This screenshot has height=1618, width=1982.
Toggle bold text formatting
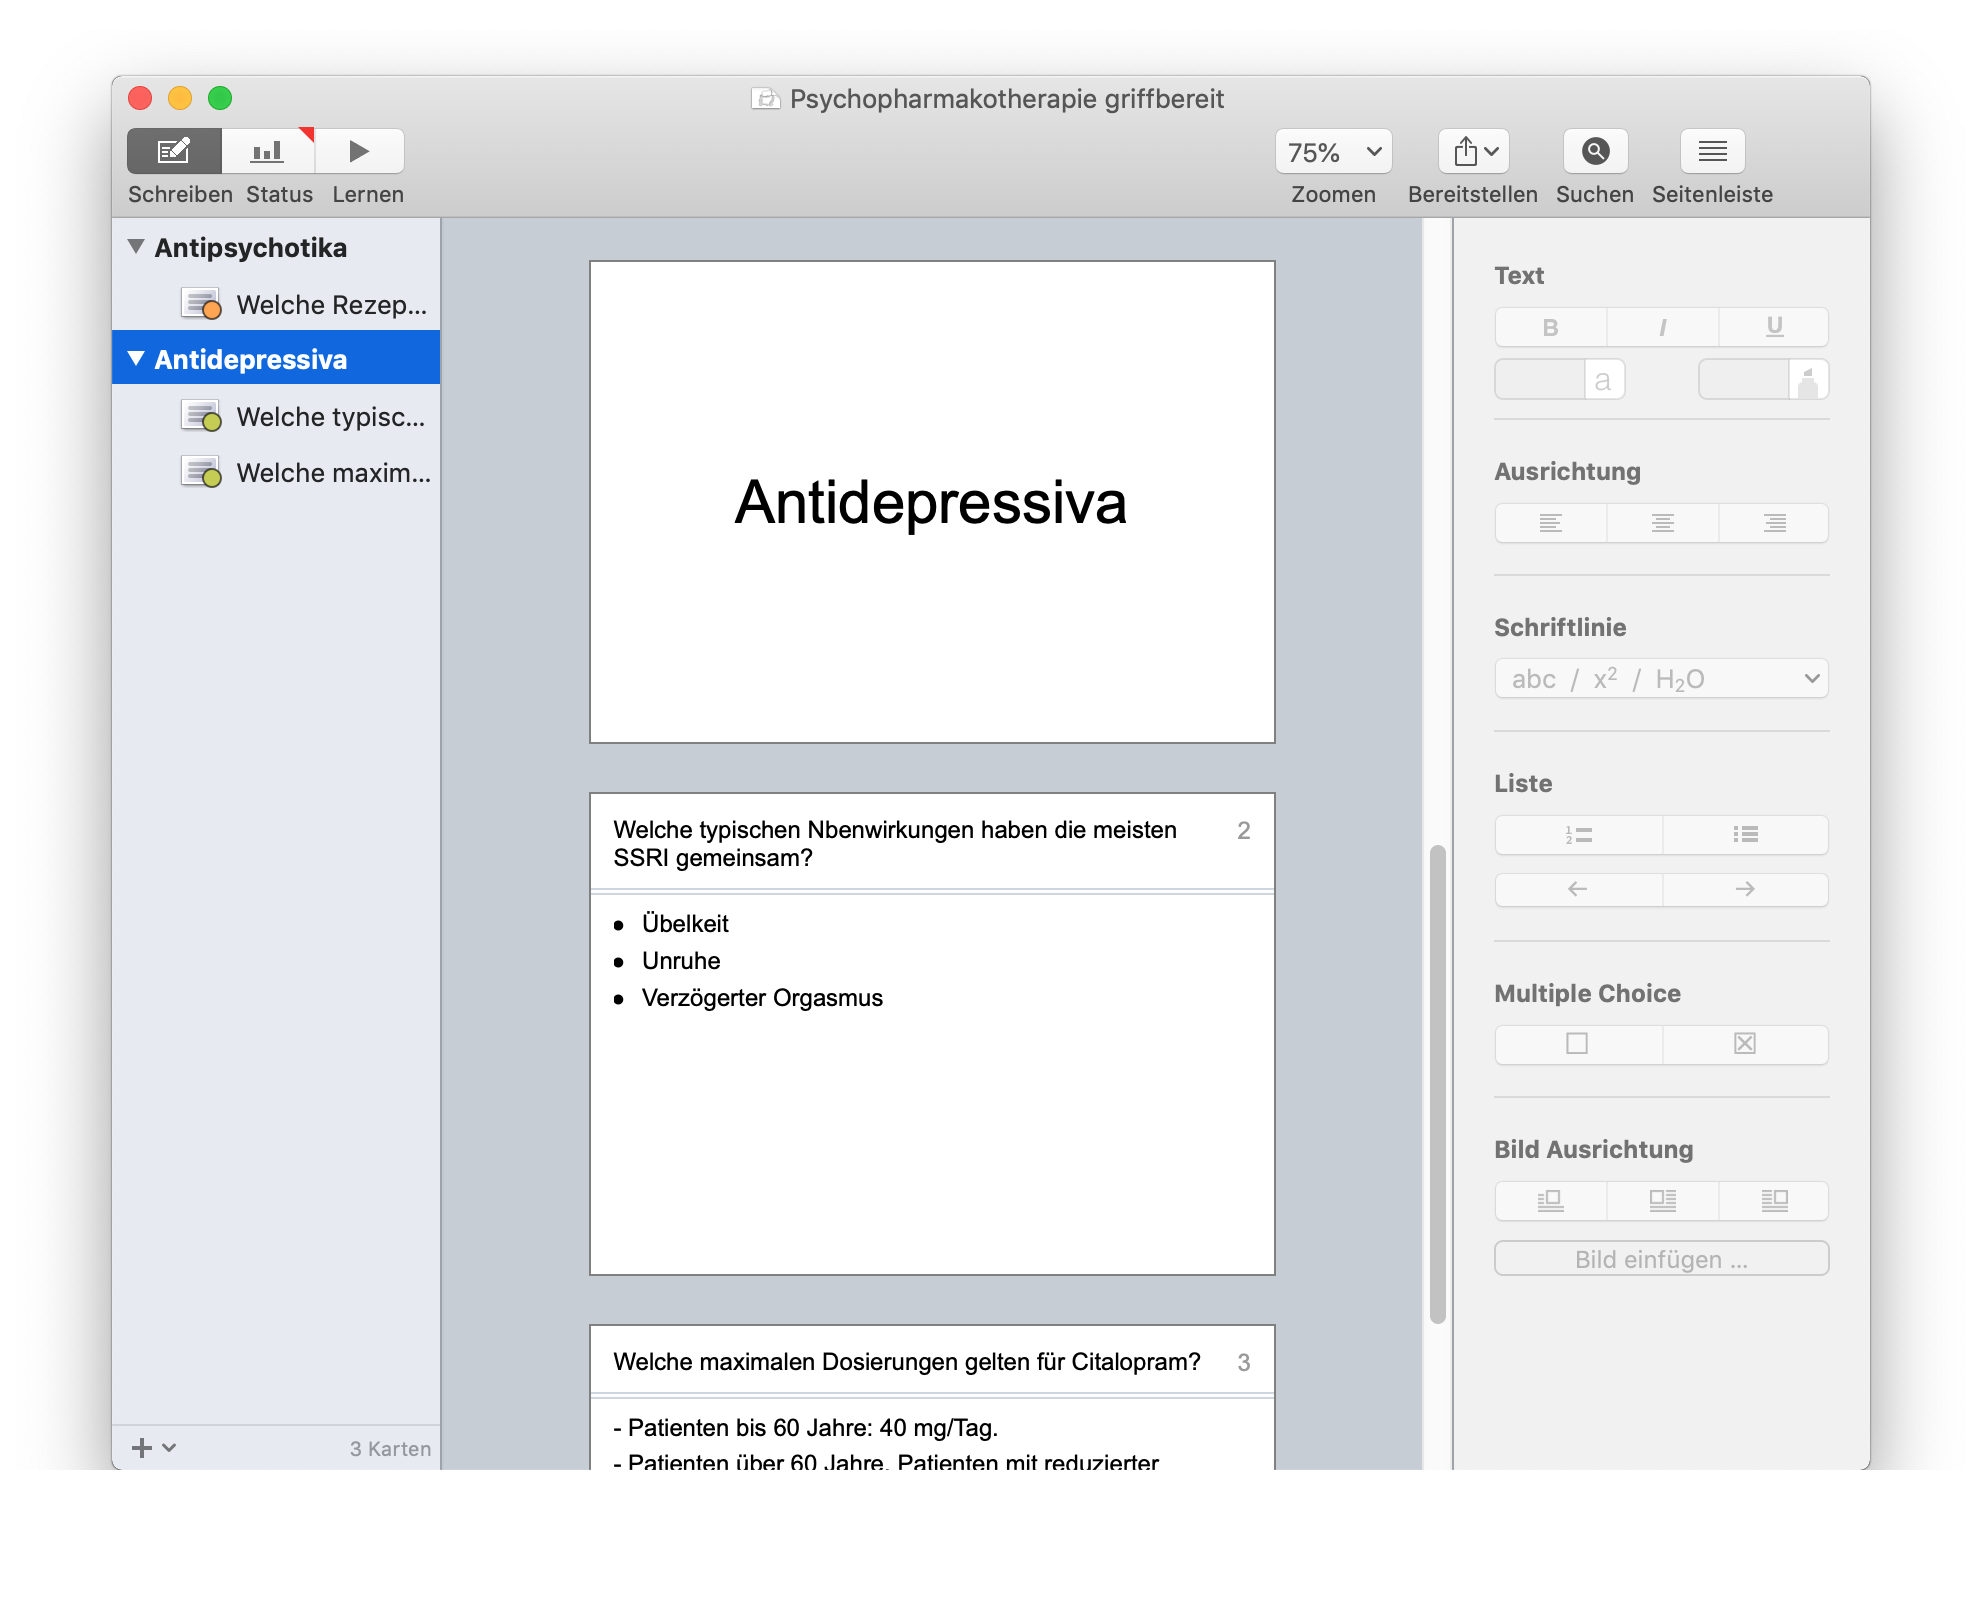pyautogui.click(x=1550, y=327)
